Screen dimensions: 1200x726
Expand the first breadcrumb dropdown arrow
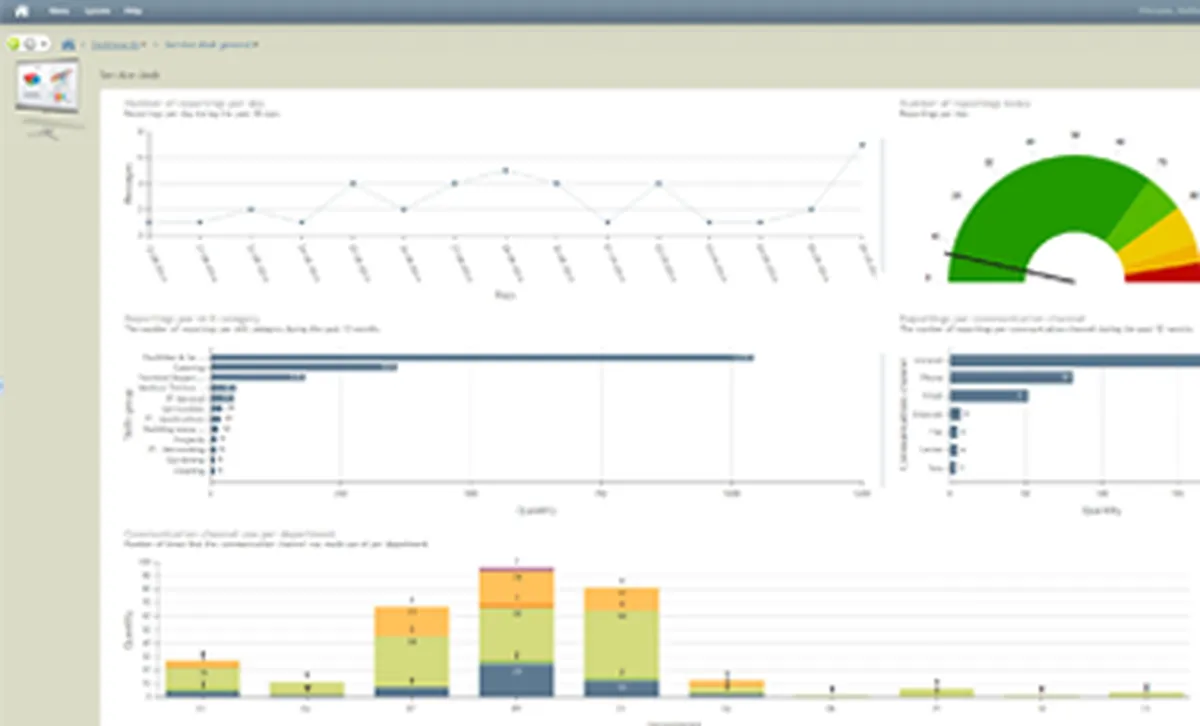click(144, 45)
